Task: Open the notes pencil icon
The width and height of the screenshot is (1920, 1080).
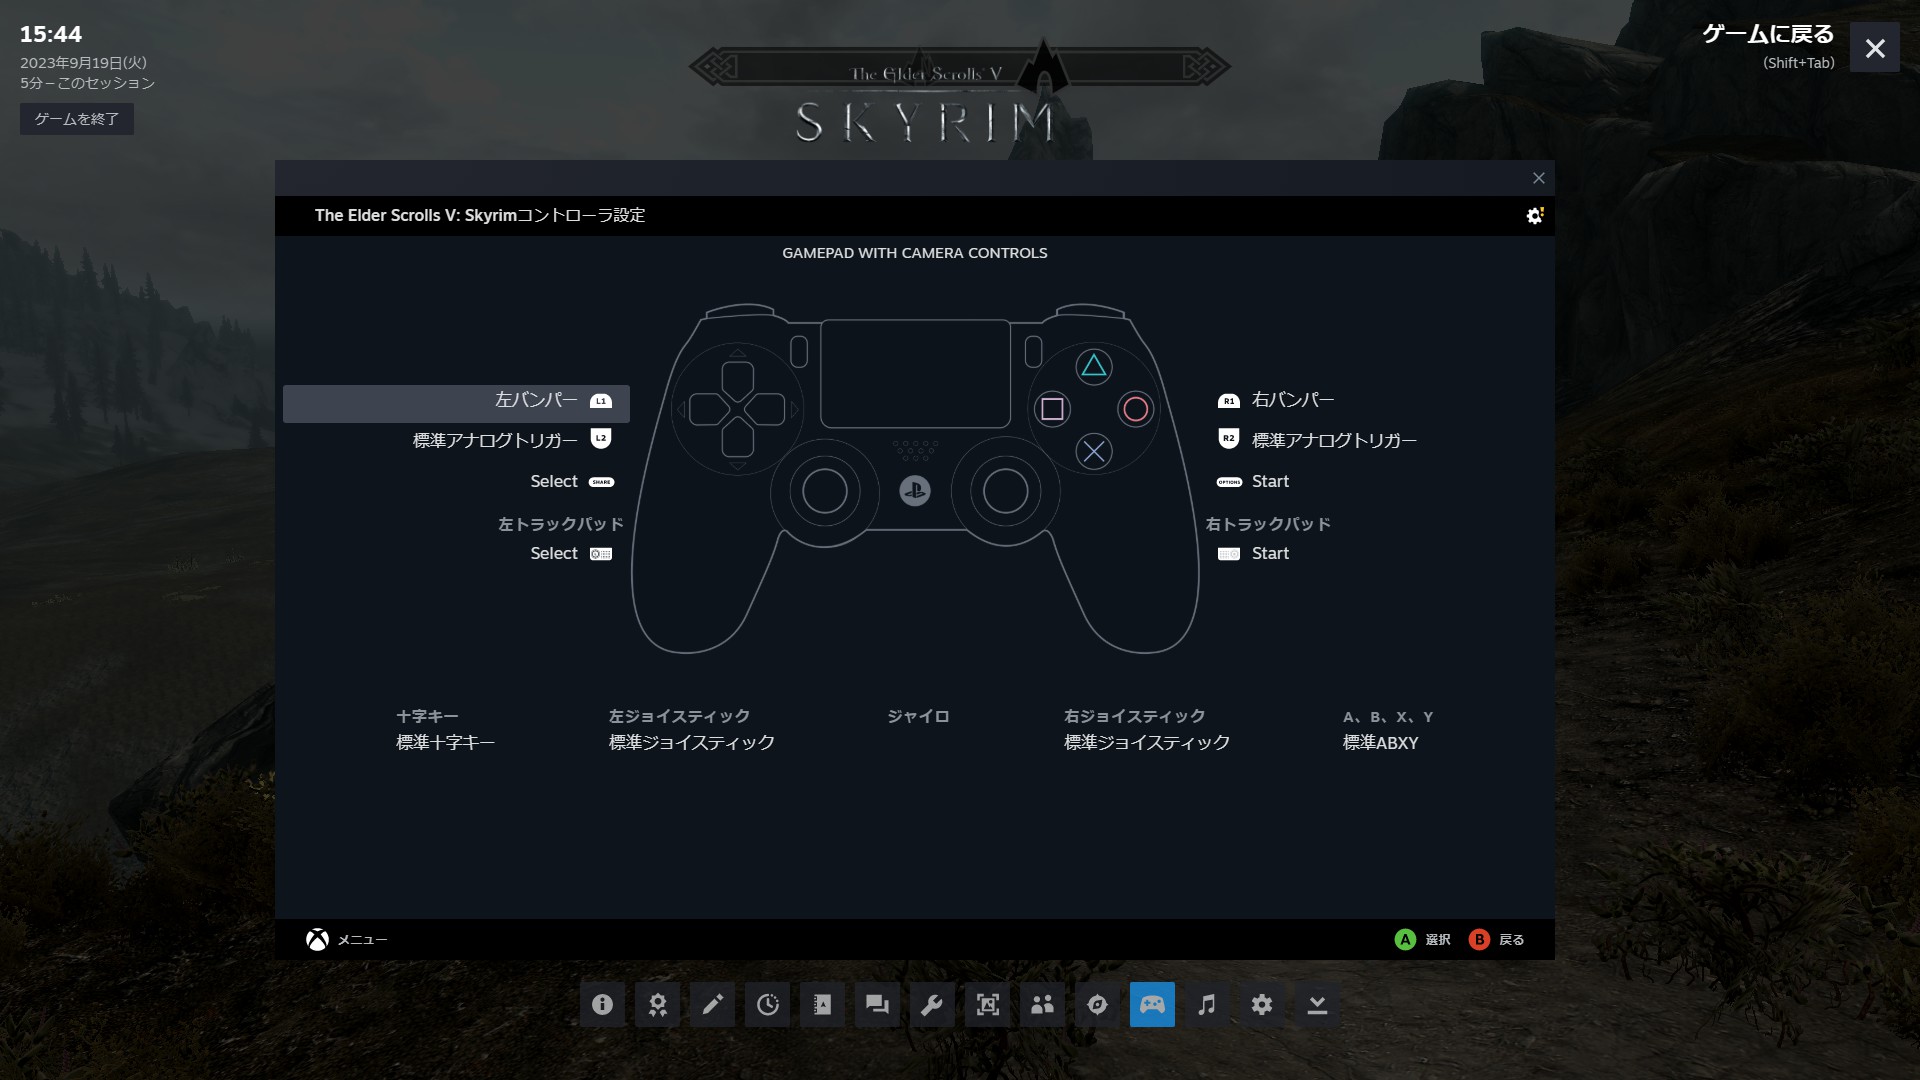Action: click(712, 1004)
